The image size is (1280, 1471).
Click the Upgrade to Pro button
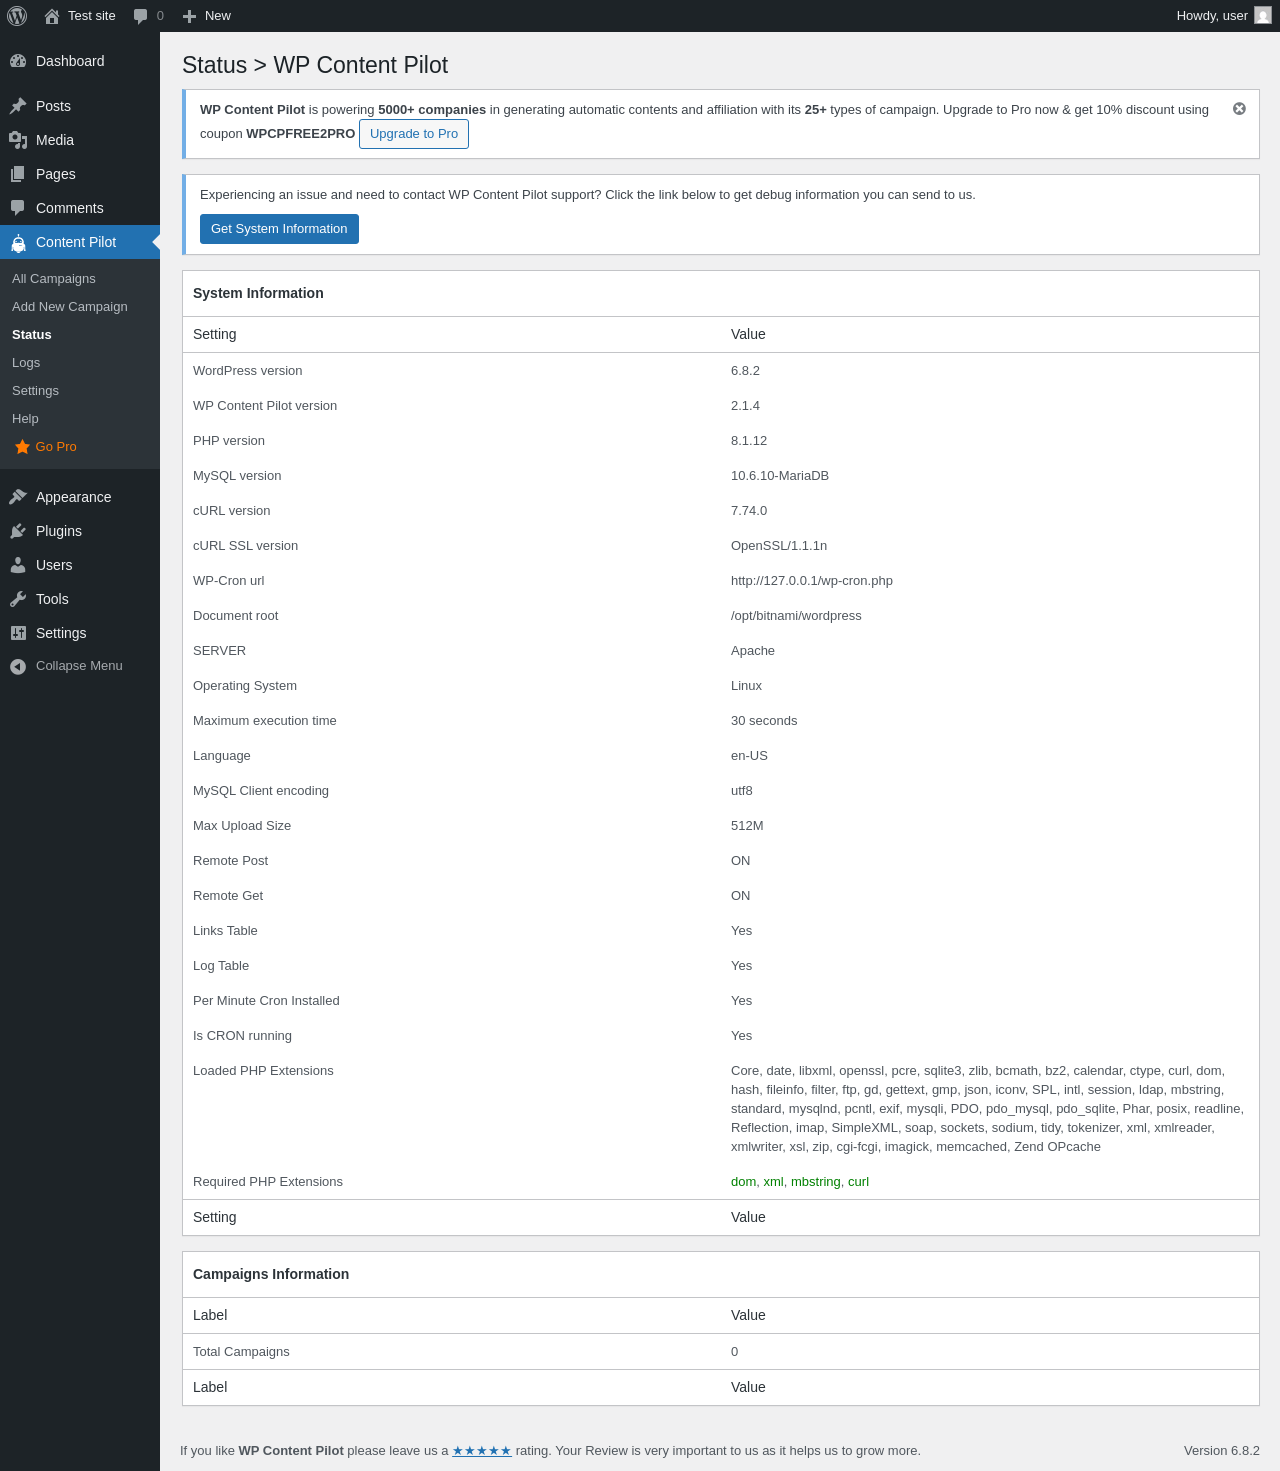(414, 134)
